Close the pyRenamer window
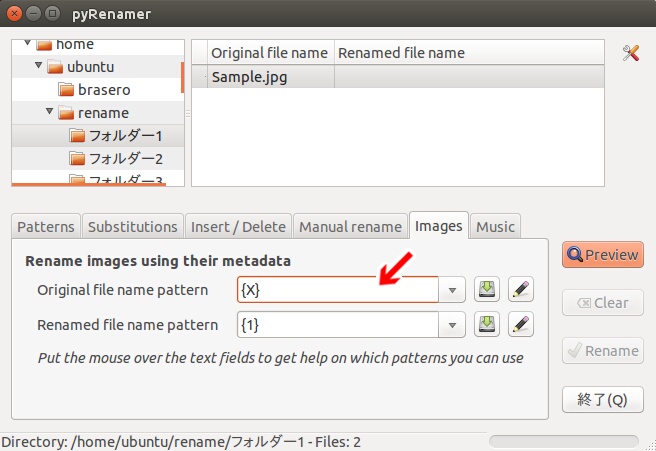Viewport: 656px width, 451px height. tap(14, 13)
